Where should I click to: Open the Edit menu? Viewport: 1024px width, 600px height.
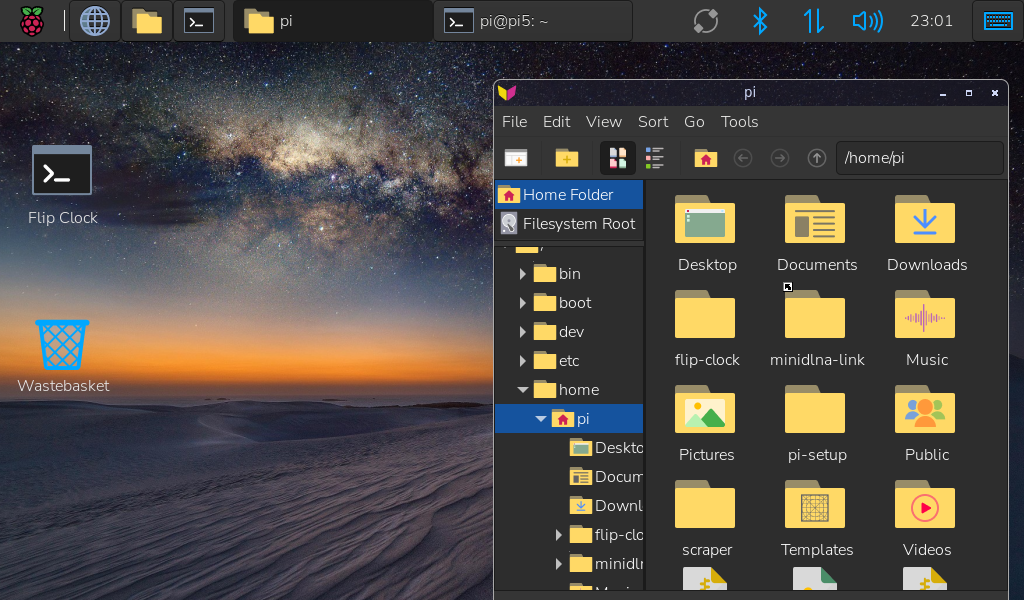click(x=556, y=122)
